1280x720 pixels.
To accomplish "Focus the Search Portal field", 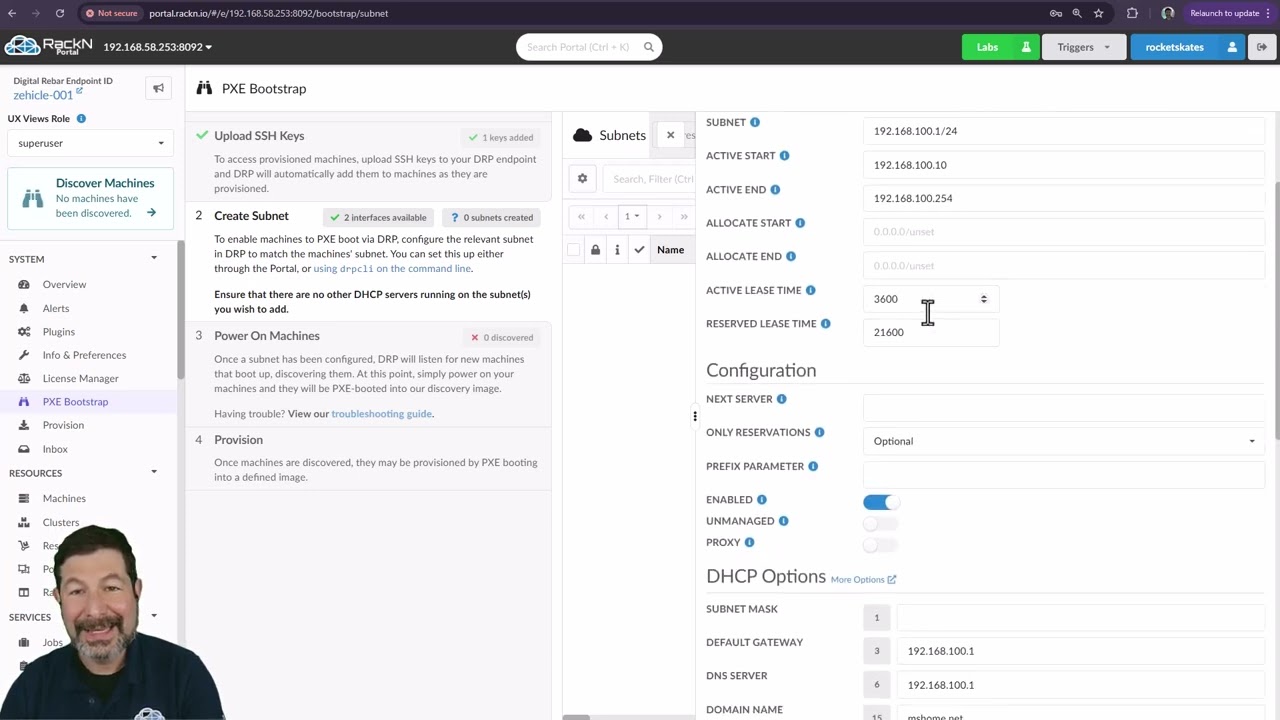I will pyautogui.click(x=579, y=47).
